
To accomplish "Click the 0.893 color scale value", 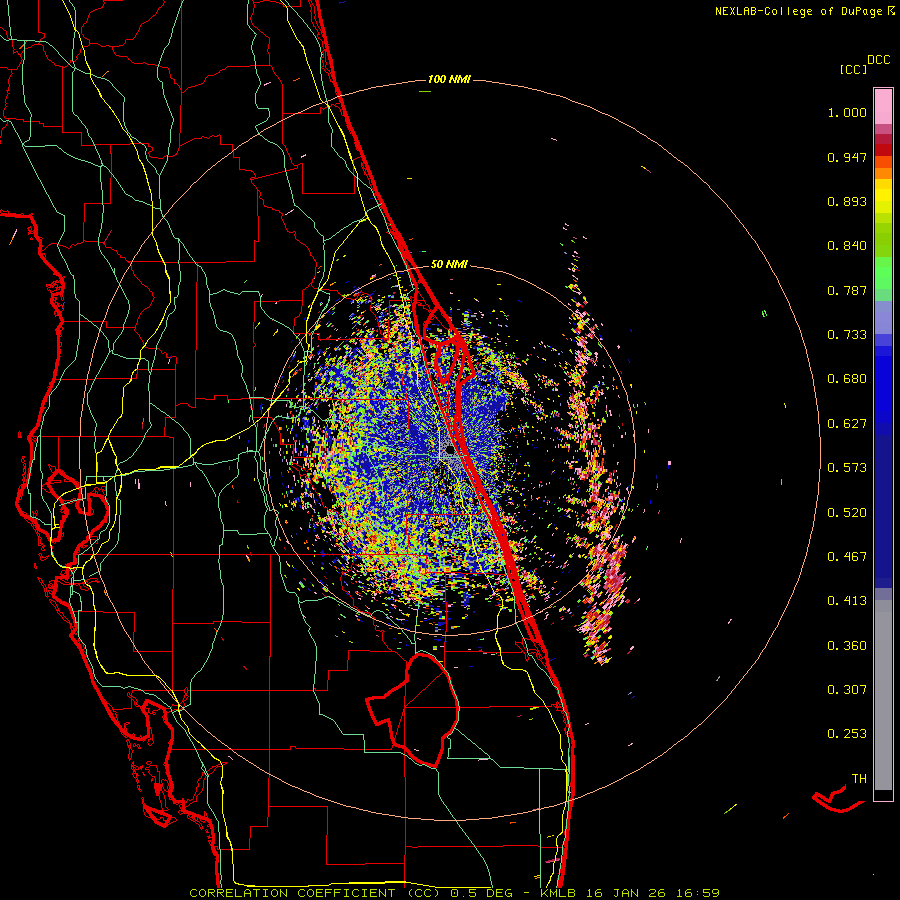I will point(847,201).
